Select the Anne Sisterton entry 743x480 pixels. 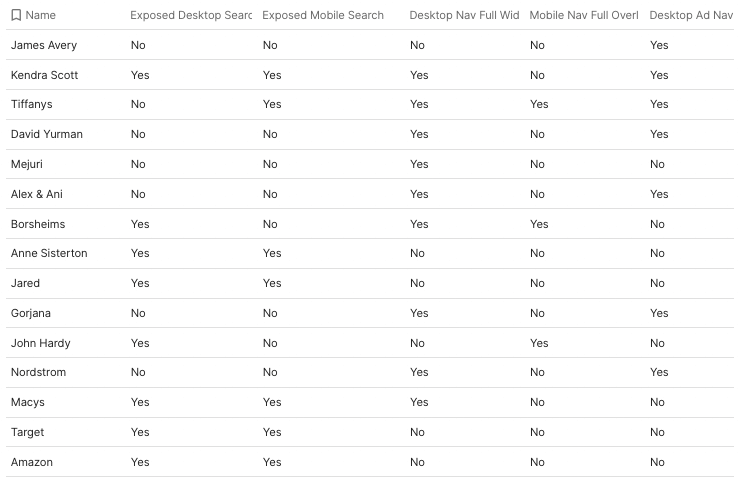[49, 253]
